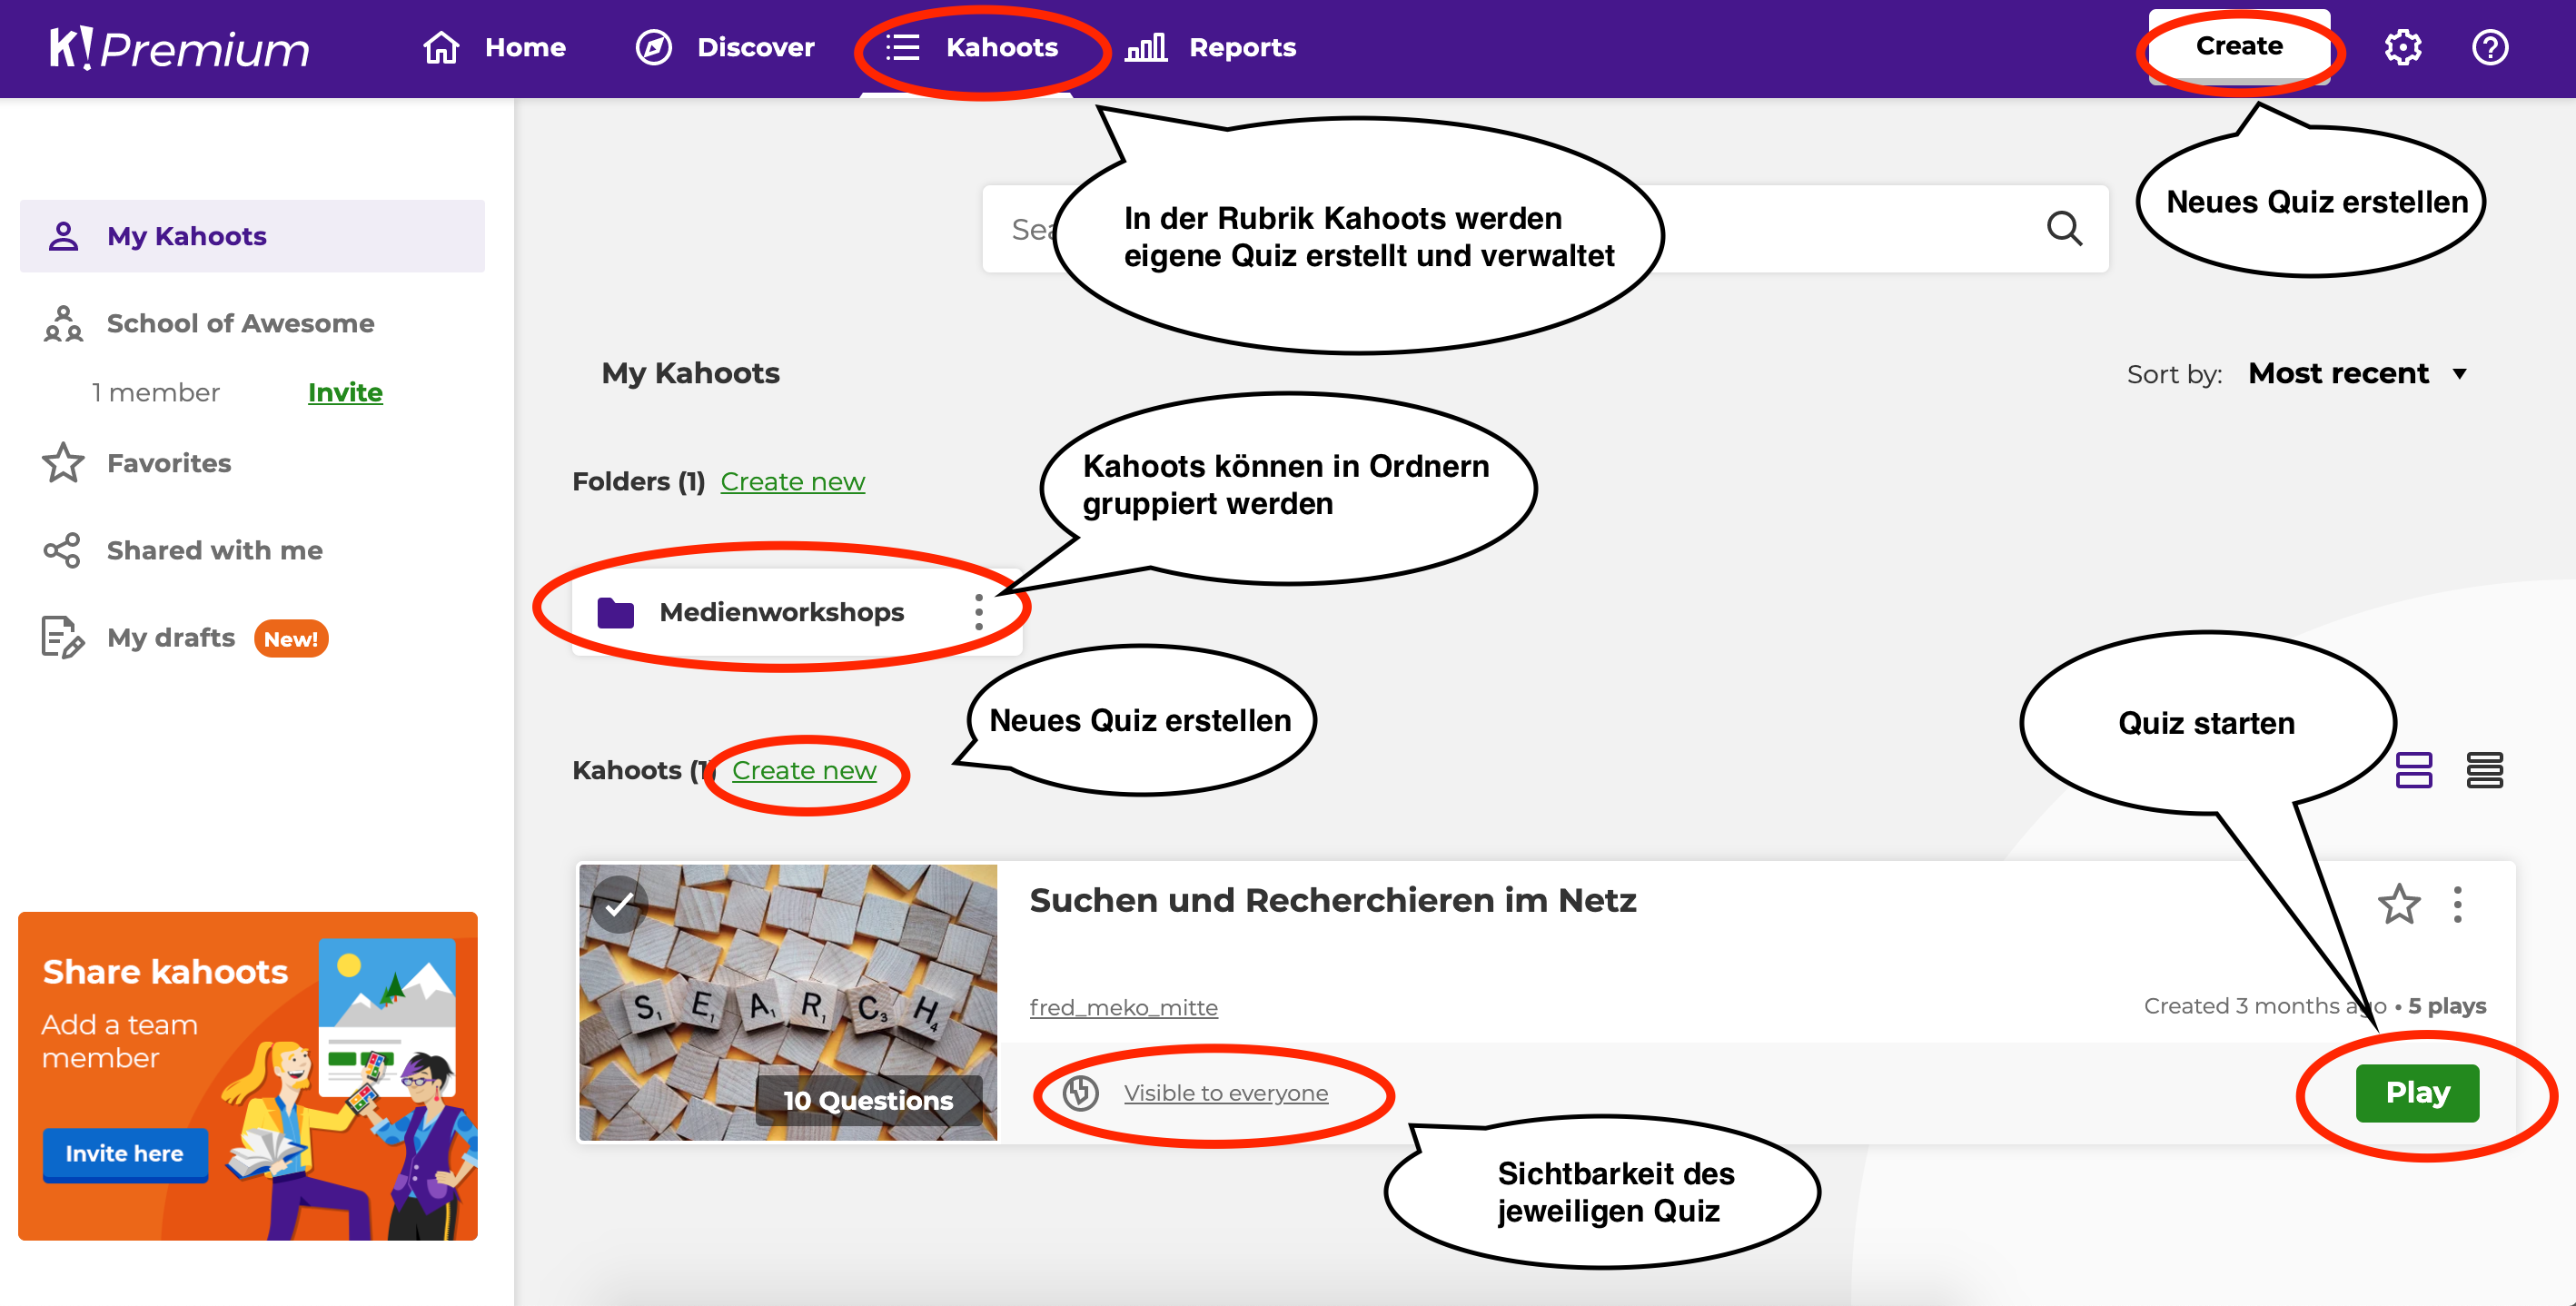Click Visible to everyone link

(1225, 1093)
